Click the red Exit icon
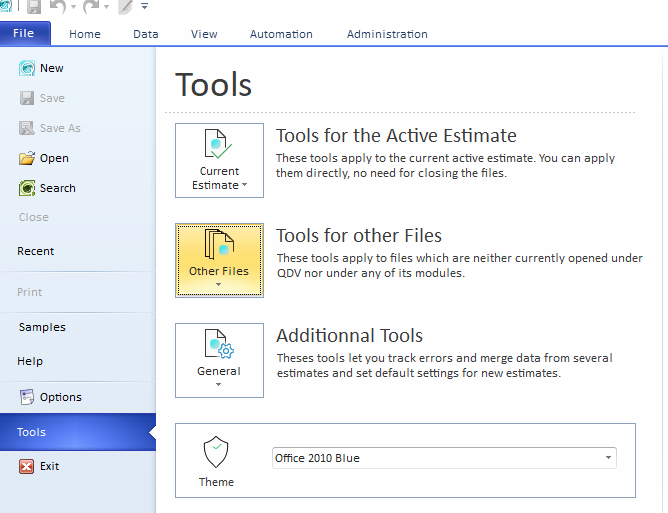Screen dimensions: 668x513 (27, 466)
